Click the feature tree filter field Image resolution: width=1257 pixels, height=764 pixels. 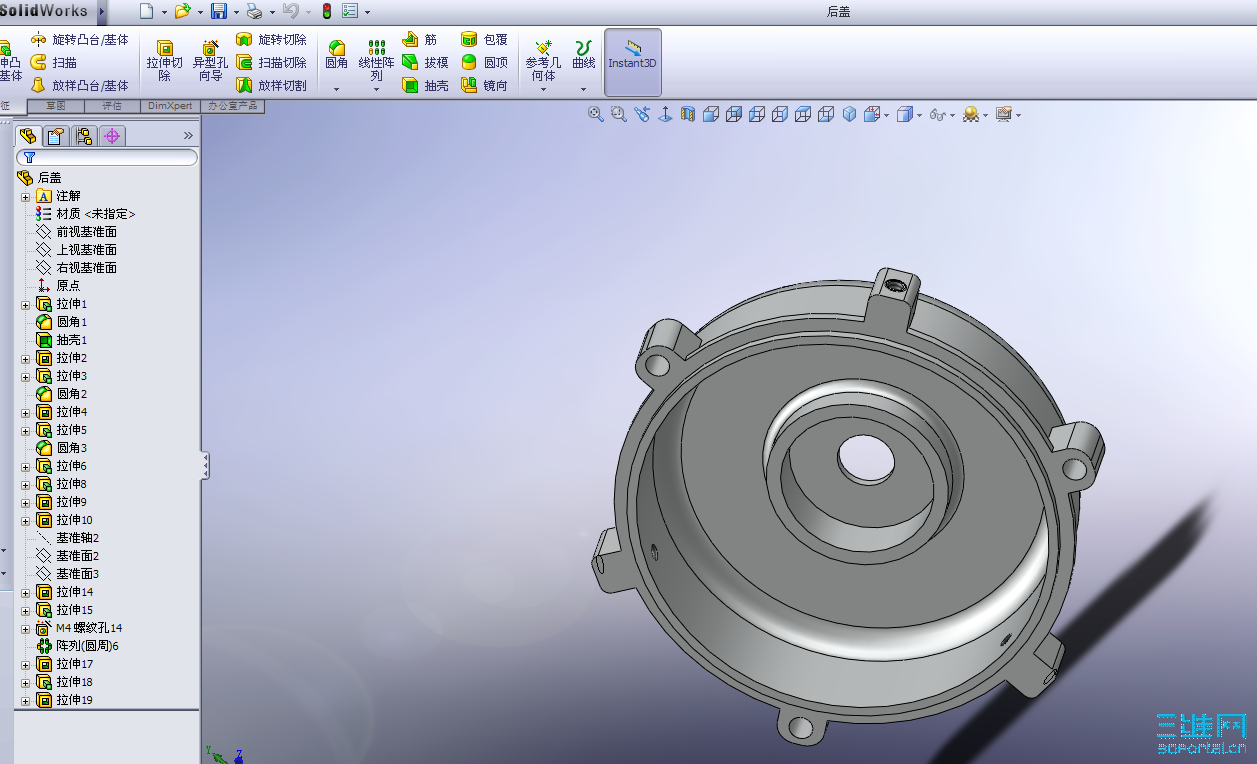(107, 157)
